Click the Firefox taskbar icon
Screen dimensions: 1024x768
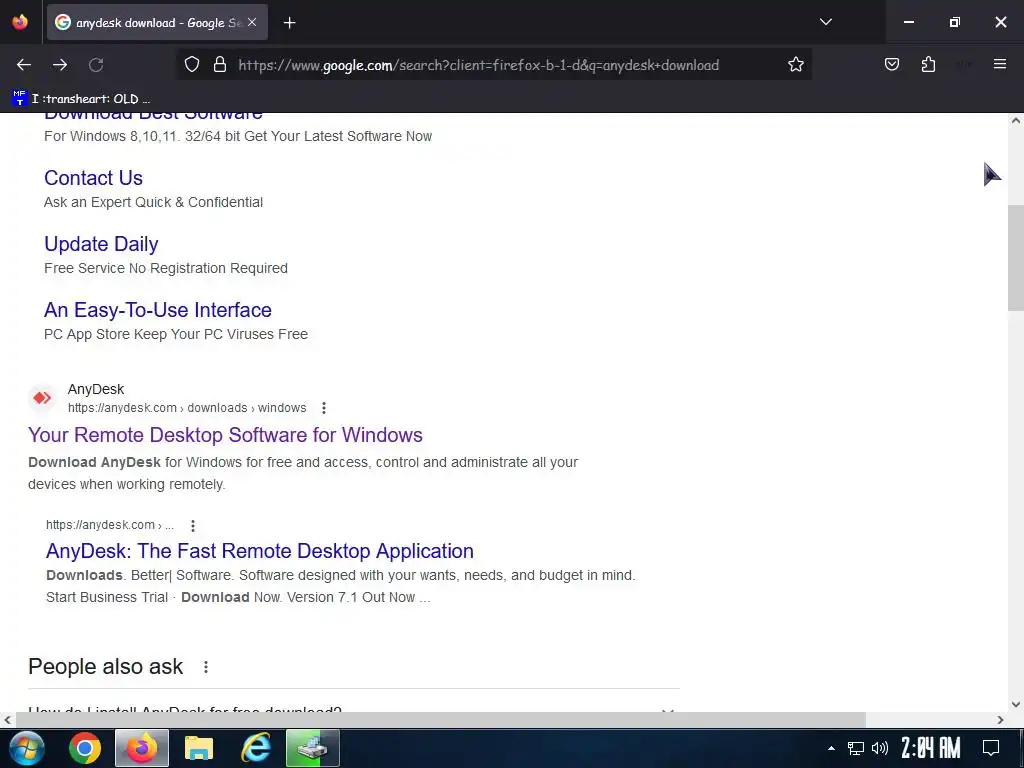coord(142,748)
